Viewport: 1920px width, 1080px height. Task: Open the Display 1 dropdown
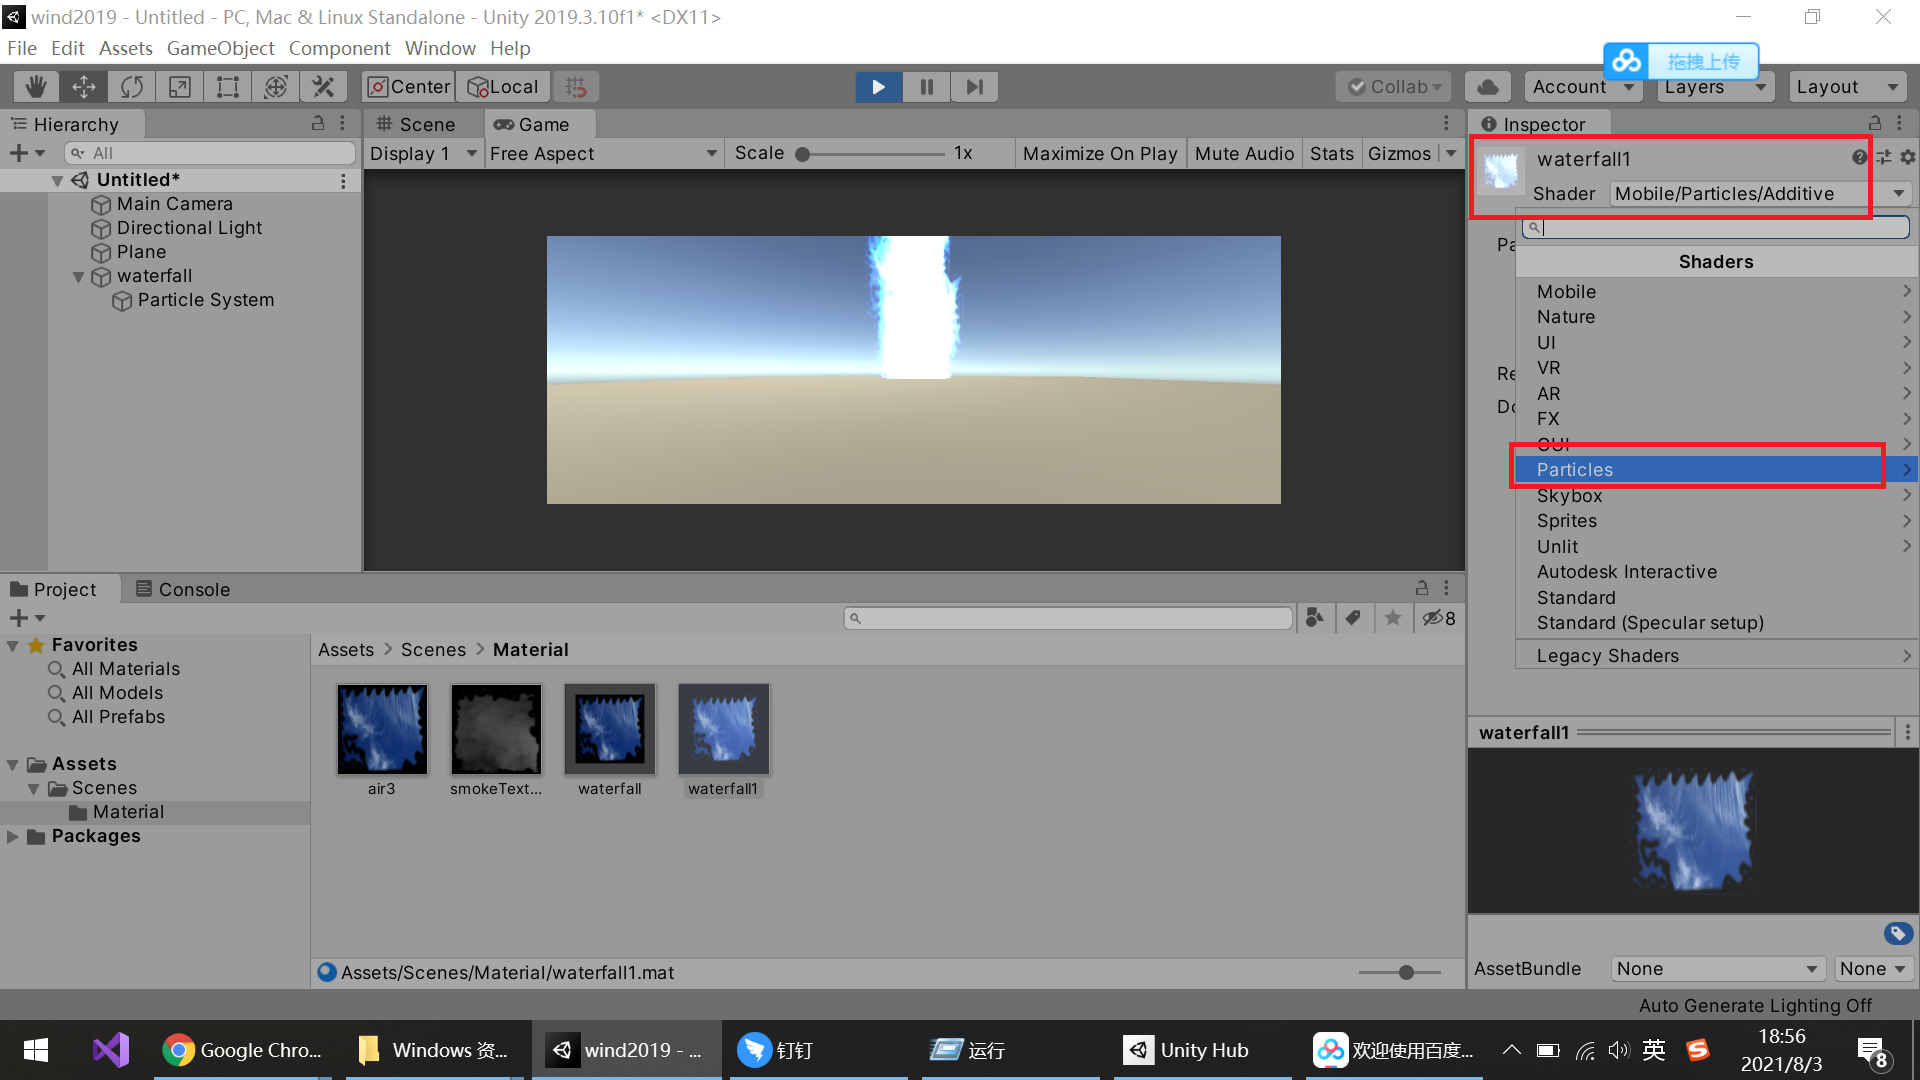point(423,153)
